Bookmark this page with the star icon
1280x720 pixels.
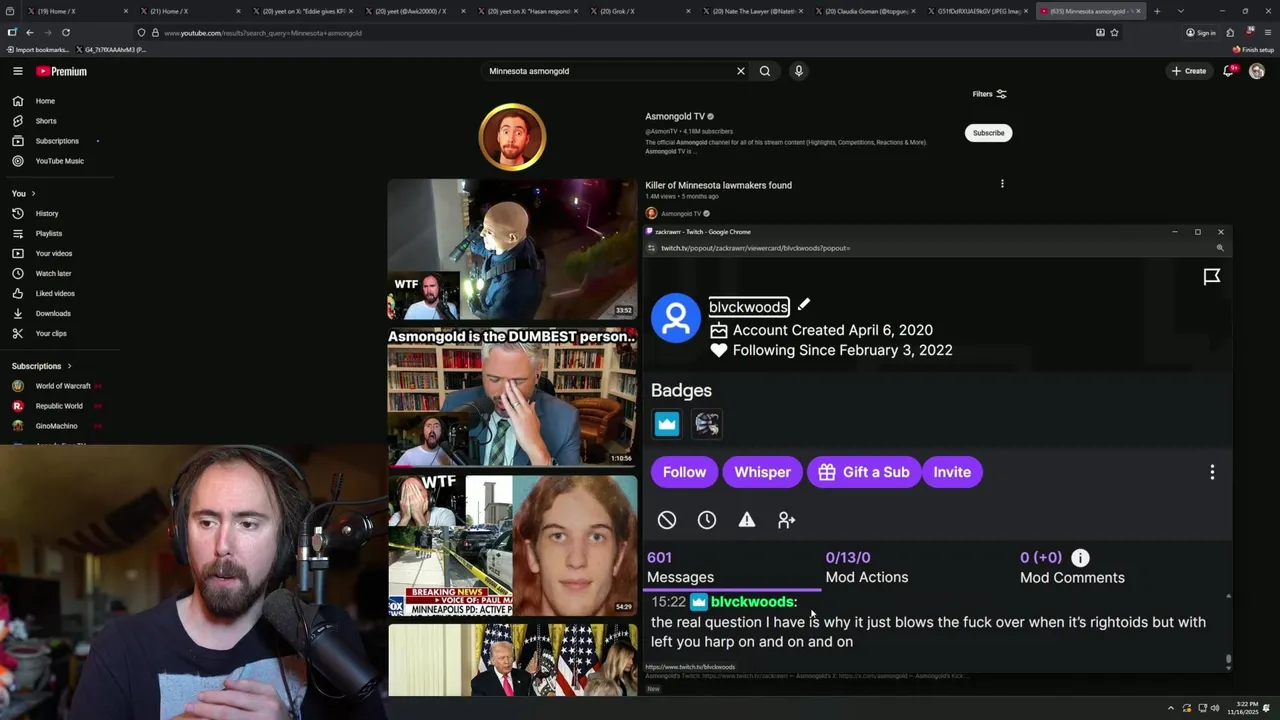tap(1114, 32)
